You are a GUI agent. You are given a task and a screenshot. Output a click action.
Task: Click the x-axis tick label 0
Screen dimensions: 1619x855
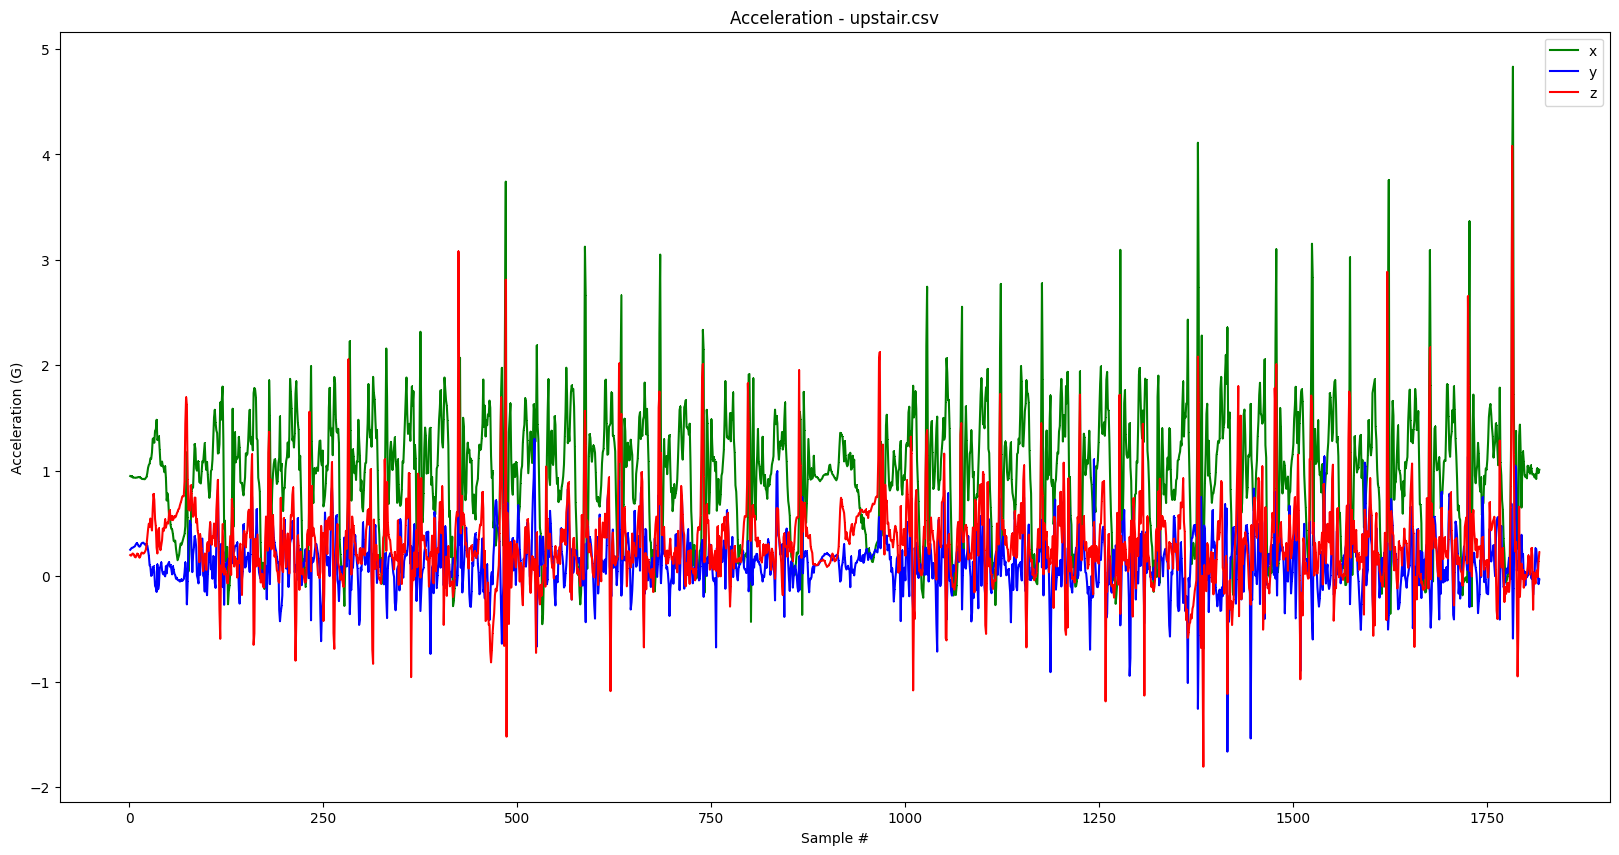[129, 818]
